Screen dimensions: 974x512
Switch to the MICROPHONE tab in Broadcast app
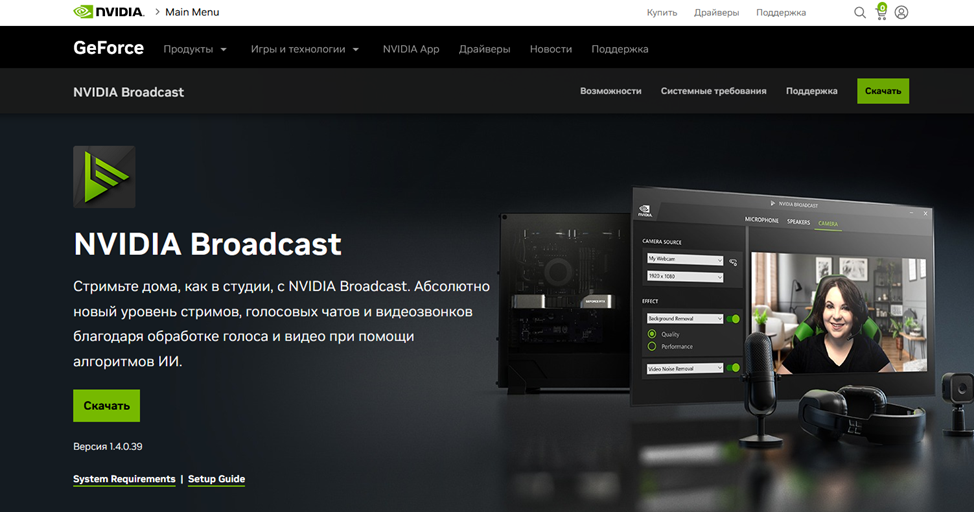point(762,220)
